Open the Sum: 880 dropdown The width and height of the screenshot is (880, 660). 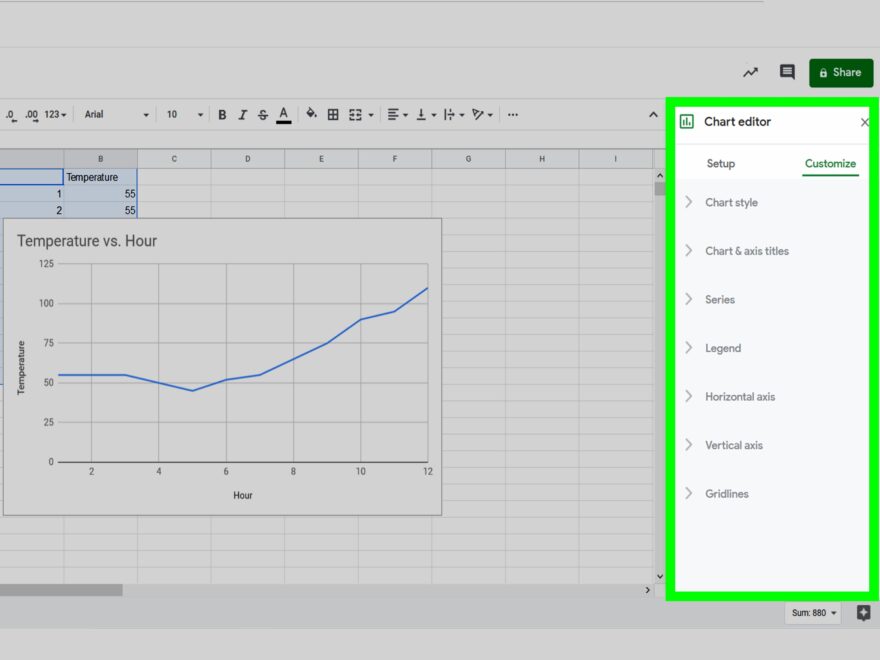(x=812, y=613)
